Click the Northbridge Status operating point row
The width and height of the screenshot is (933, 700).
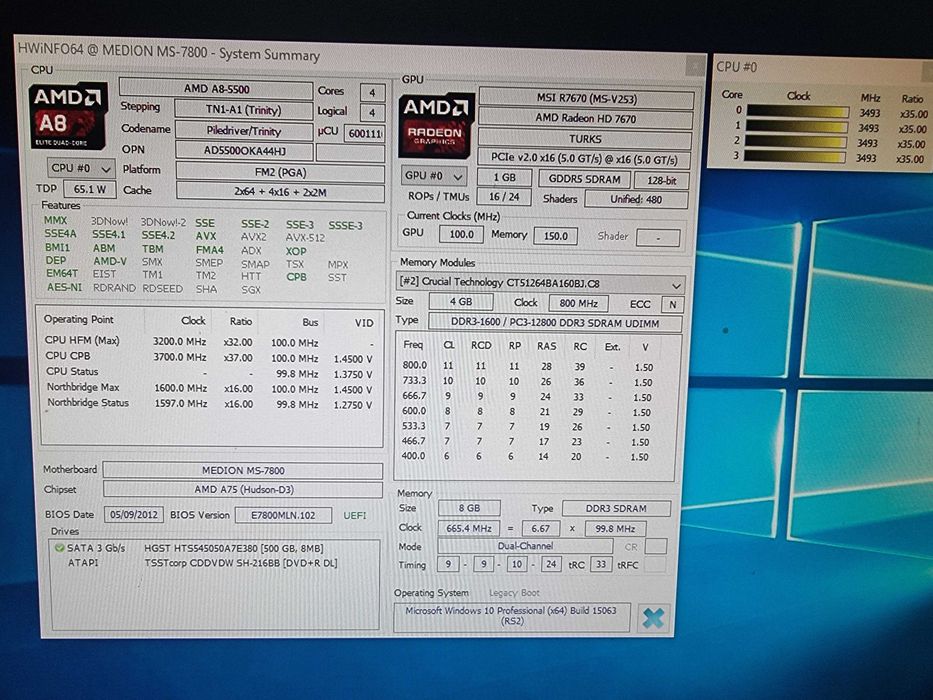[209, 404]
